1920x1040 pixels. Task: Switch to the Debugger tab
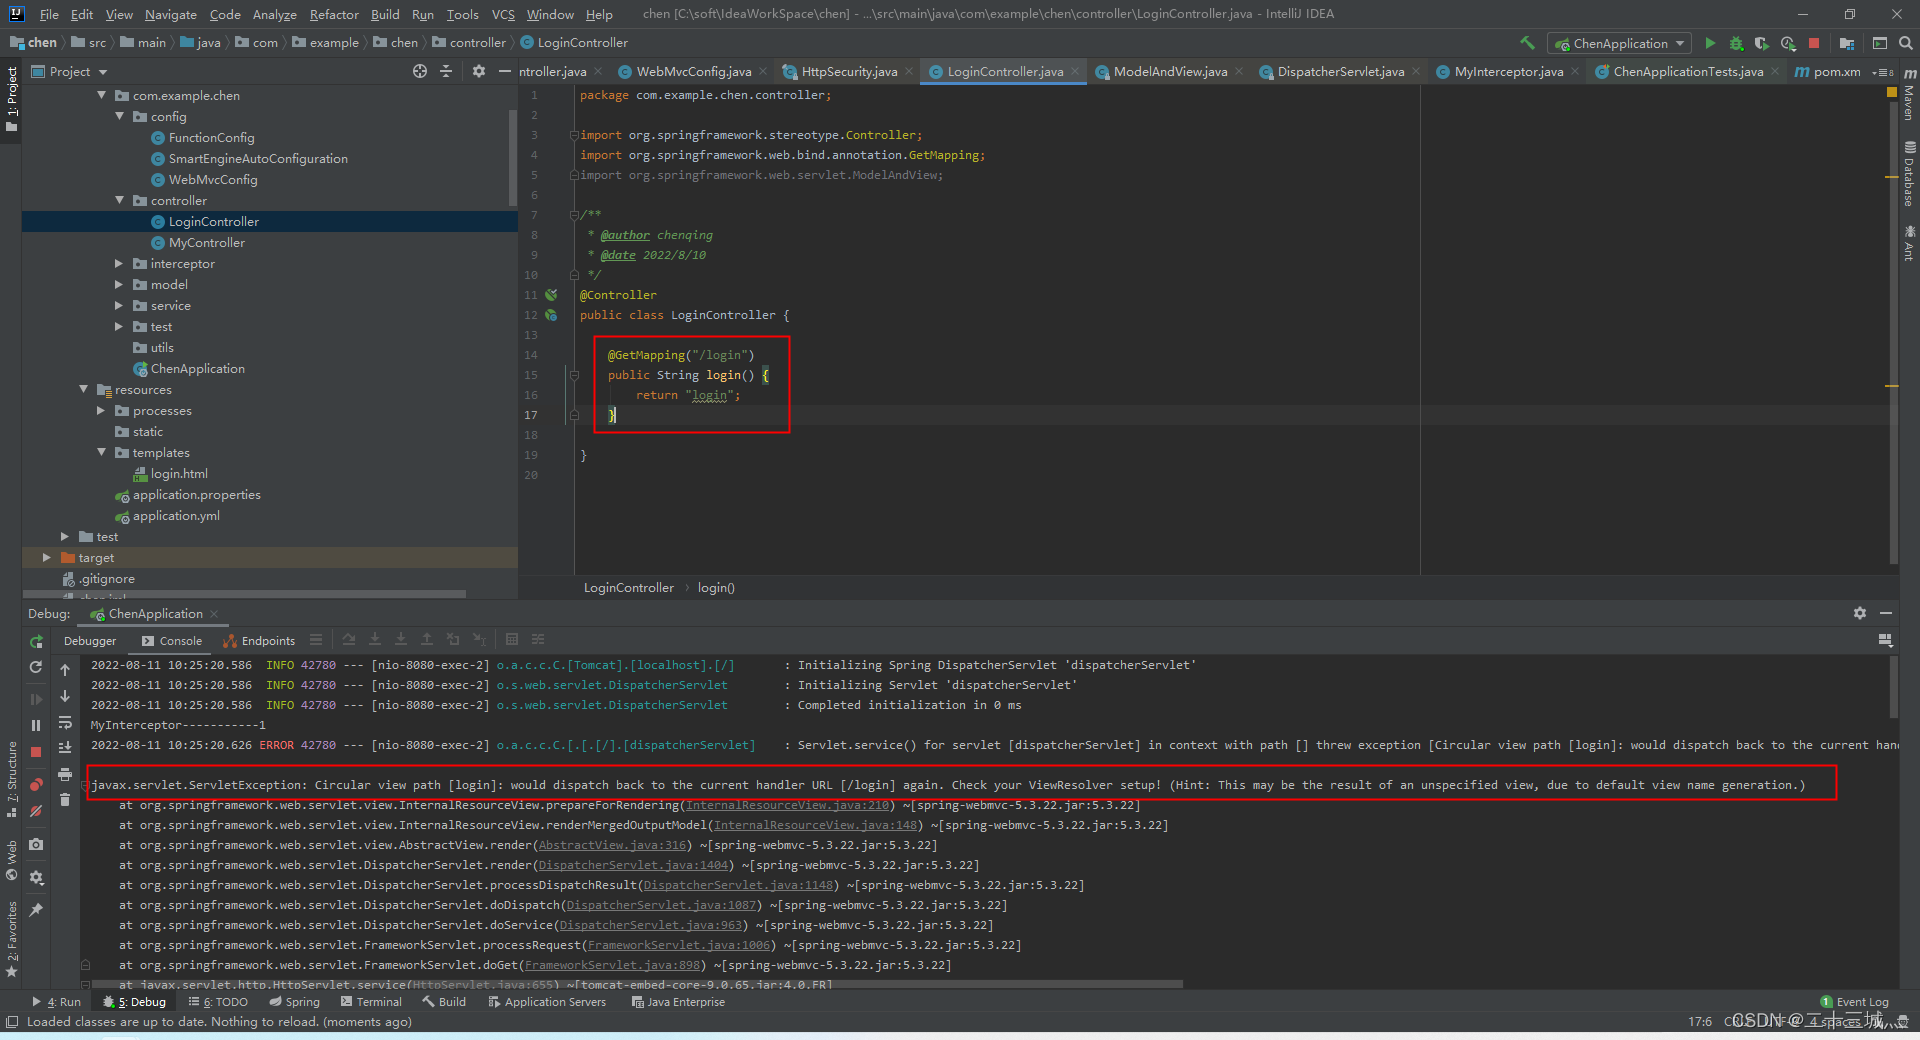click(x=90, y=640)
